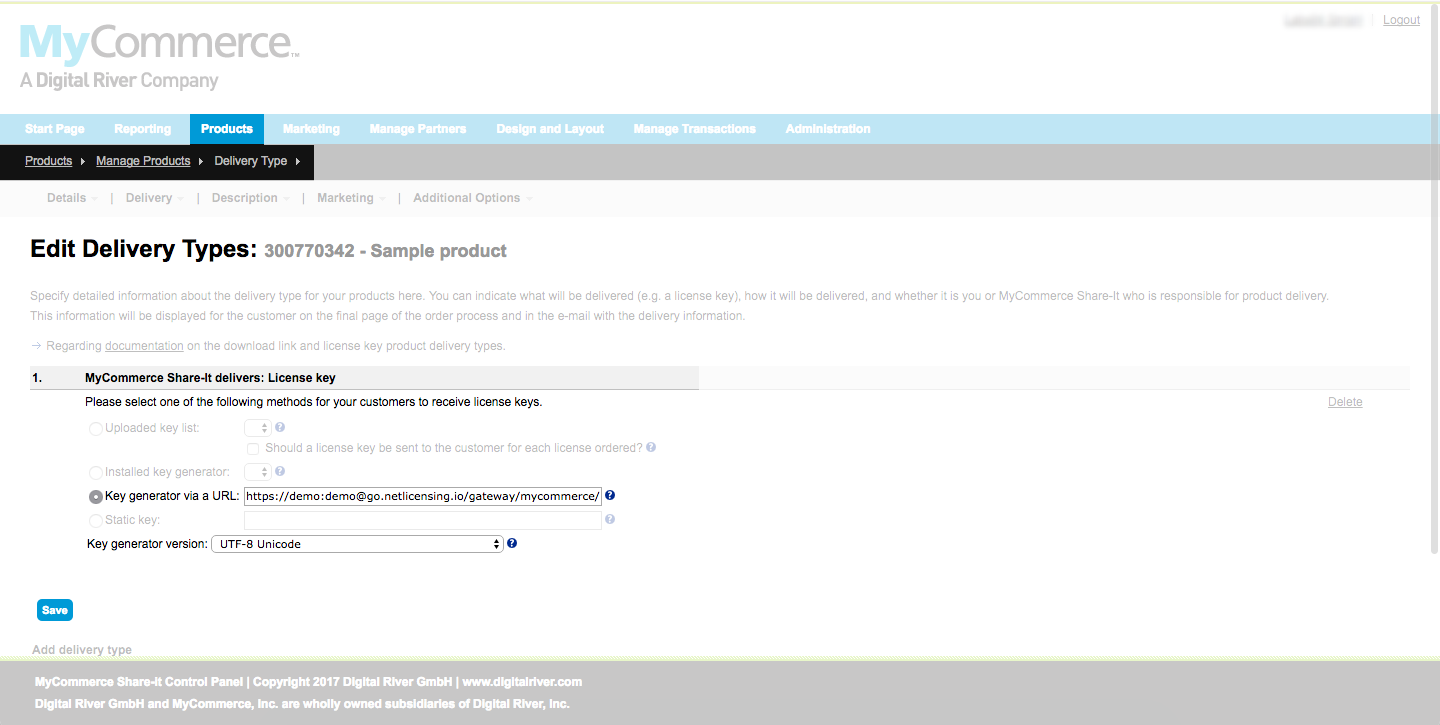
Task: Click the Static key input field
Action: pos(423,520)
